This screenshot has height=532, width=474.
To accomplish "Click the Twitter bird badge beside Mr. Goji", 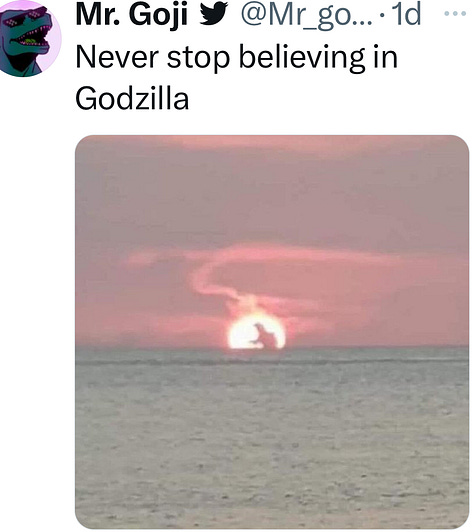I will point(213,14).
